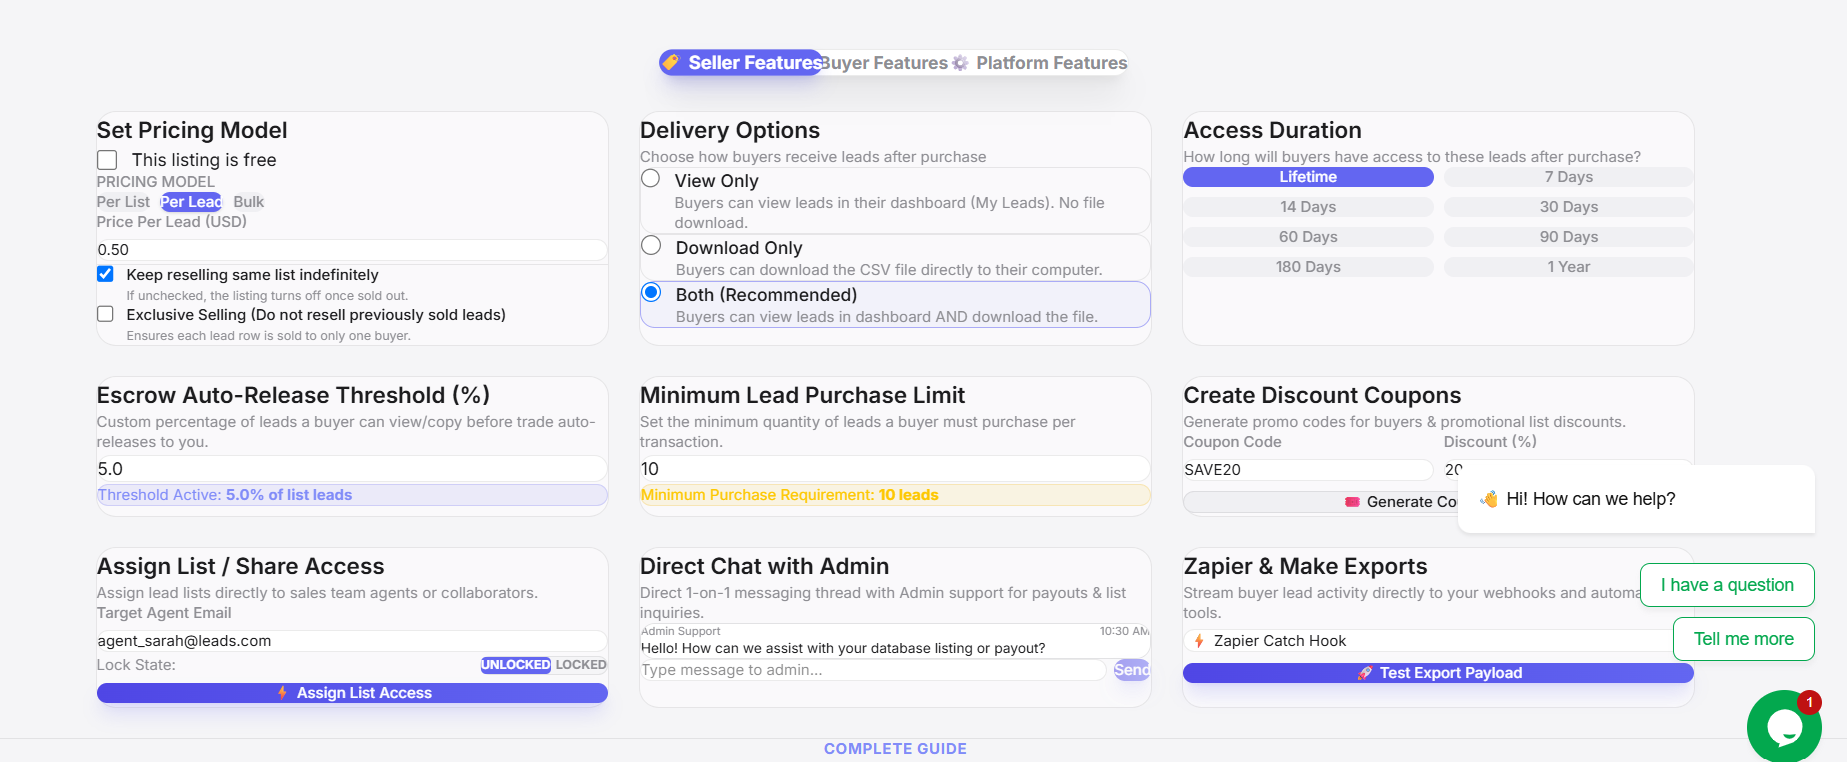Switch to the Buyer Features tab
1847x762 pixels.
(x=885, y=63)
